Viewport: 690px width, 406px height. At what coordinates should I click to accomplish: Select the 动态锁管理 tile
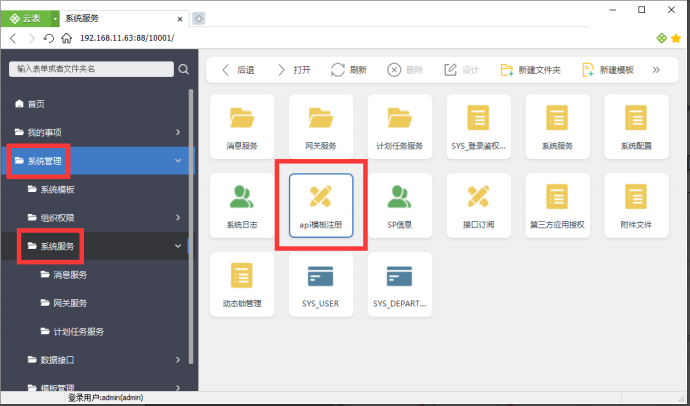pyautogui.click(x=242, y=284)
